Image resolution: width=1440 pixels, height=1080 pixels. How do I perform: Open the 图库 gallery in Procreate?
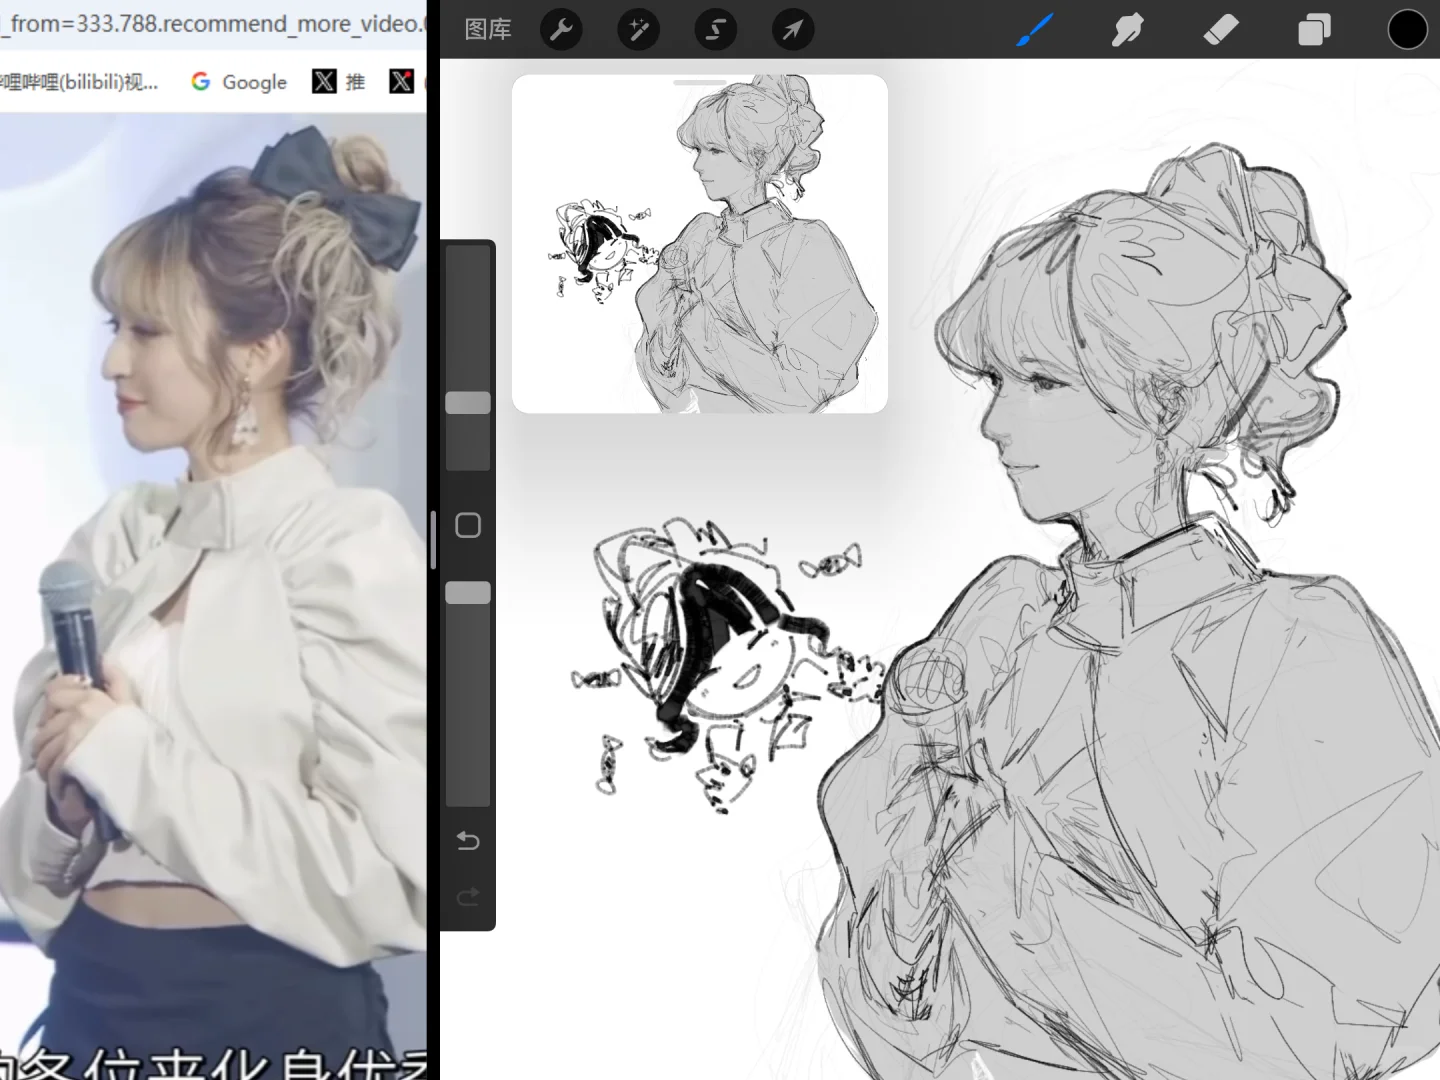[x=488, y=30]
